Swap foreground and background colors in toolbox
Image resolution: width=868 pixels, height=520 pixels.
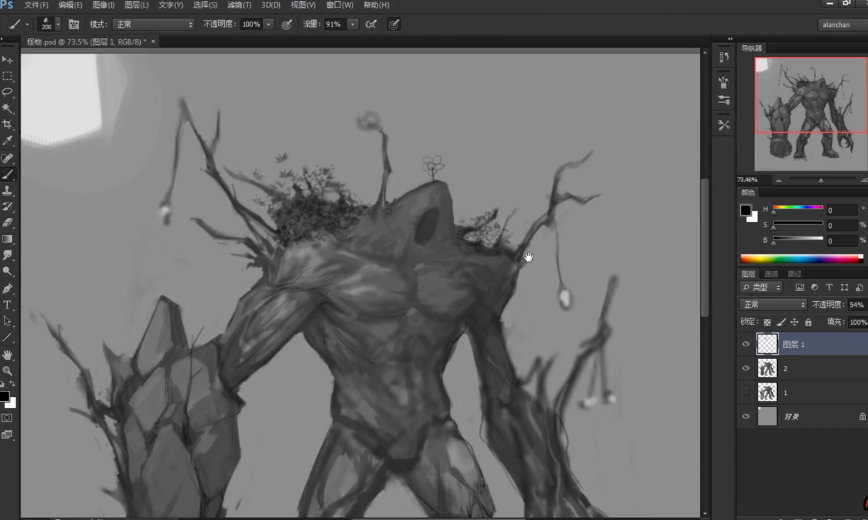point(12,384)
